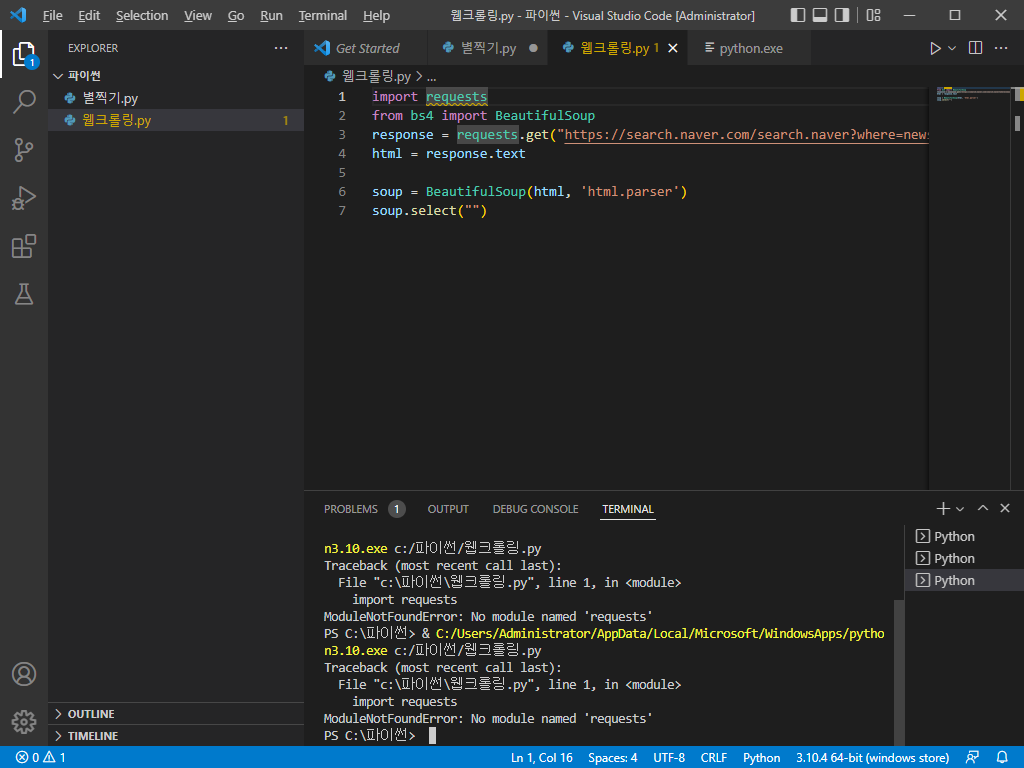1024x768 pixels.
Task: Select the second Python terminal
Action: 964,558
